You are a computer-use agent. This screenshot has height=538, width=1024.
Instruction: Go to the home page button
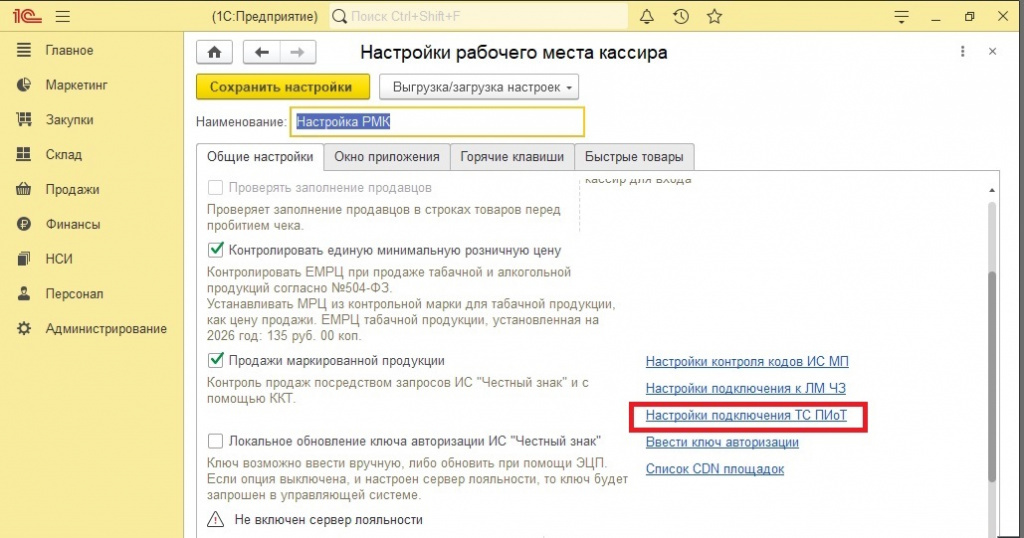(214, 52)
